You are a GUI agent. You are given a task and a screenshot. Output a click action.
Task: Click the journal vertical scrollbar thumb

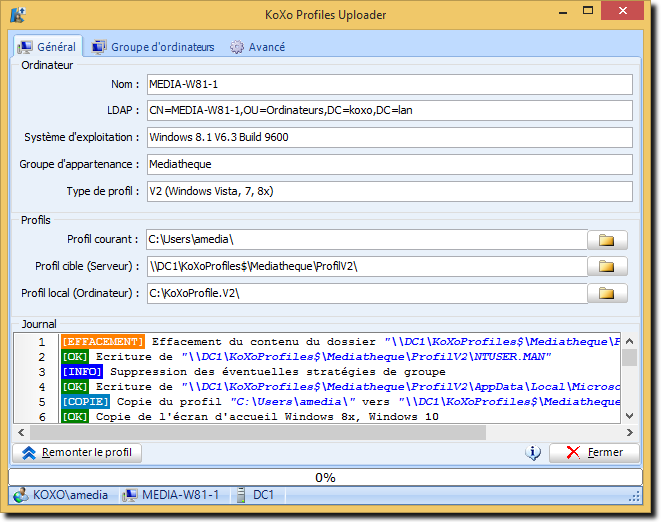pos(629,358)
